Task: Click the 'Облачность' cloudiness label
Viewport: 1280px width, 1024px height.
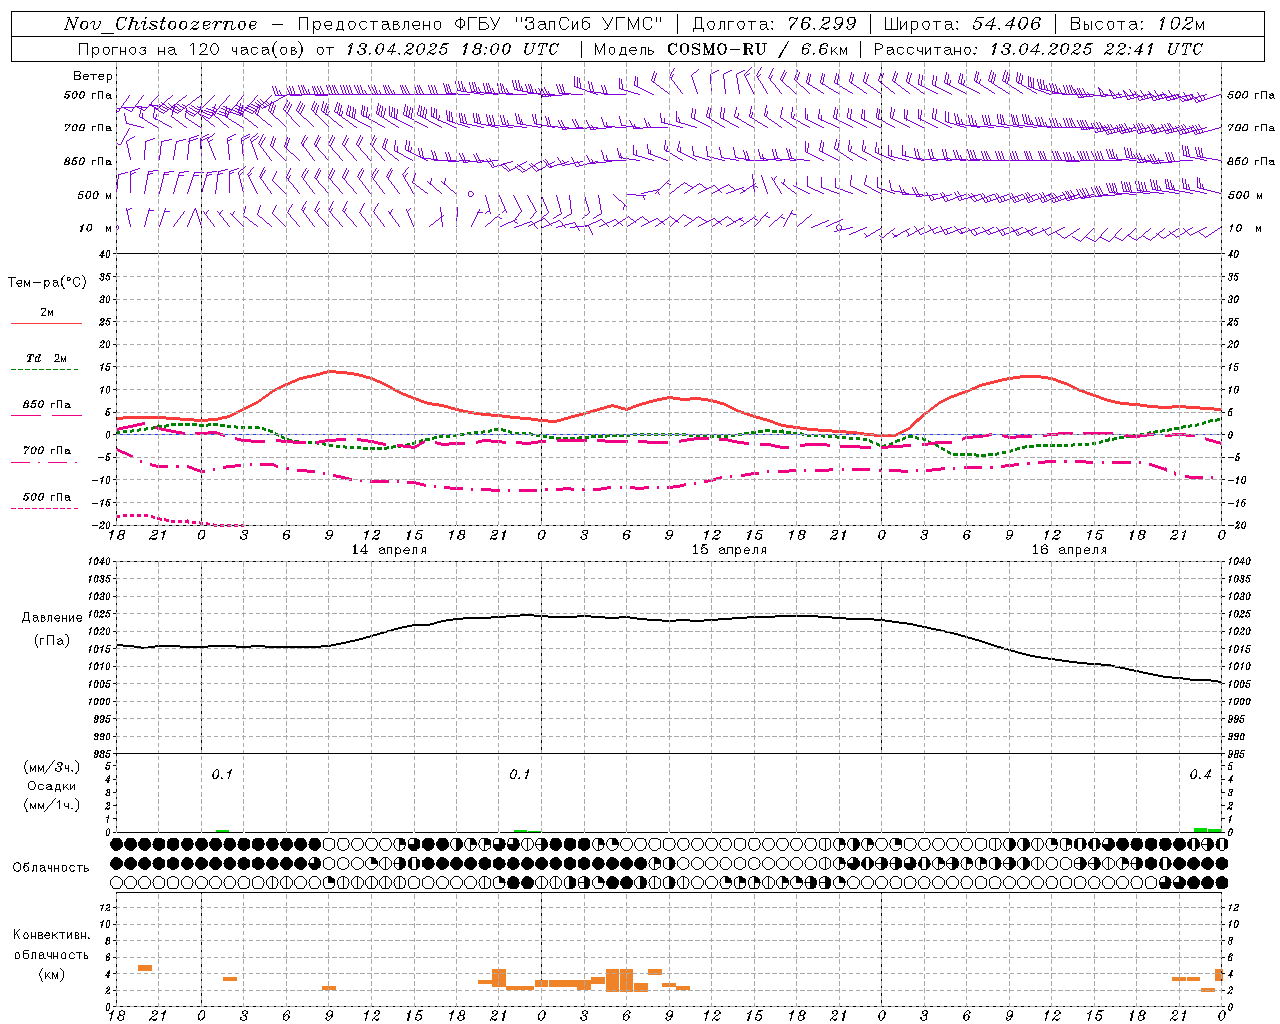Action: [x=51, y=868]
